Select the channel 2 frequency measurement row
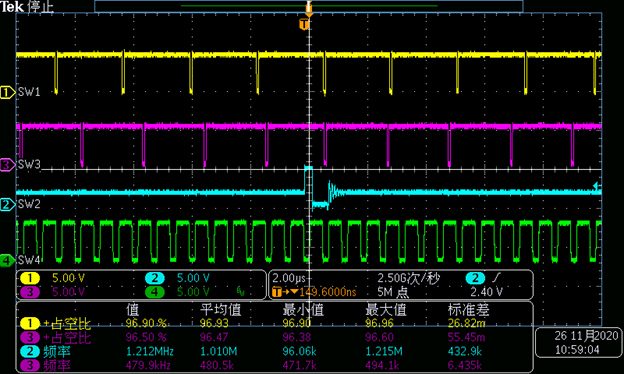624x374 pixels. click(275, 352)
